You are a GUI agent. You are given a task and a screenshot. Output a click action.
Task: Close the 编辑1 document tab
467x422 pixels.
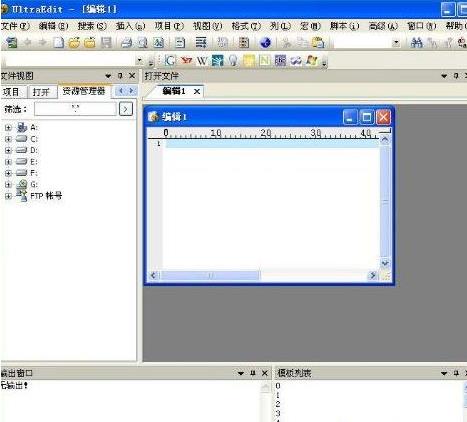pos(197,91)
